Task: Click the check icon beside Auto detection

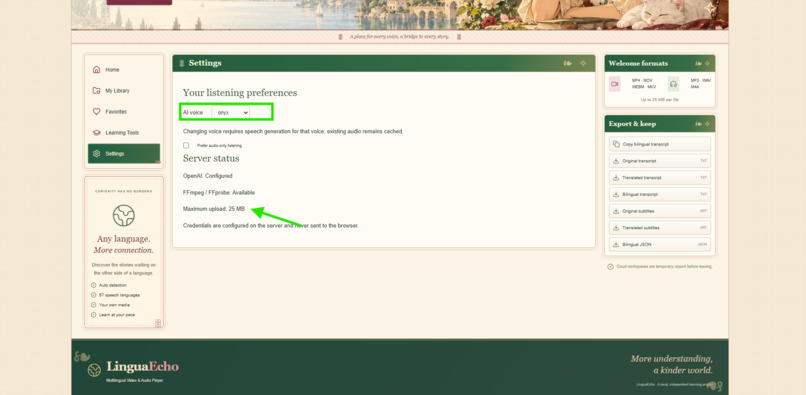Action: (94, 285)
